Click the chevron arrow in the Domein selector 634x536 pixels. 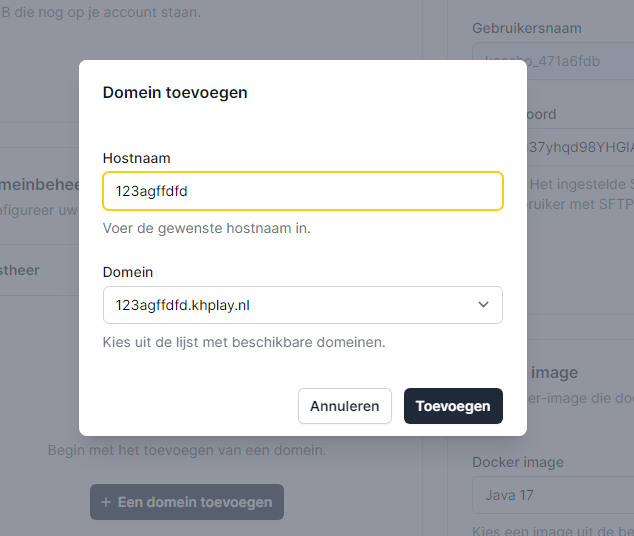click(x=483, y=305)
